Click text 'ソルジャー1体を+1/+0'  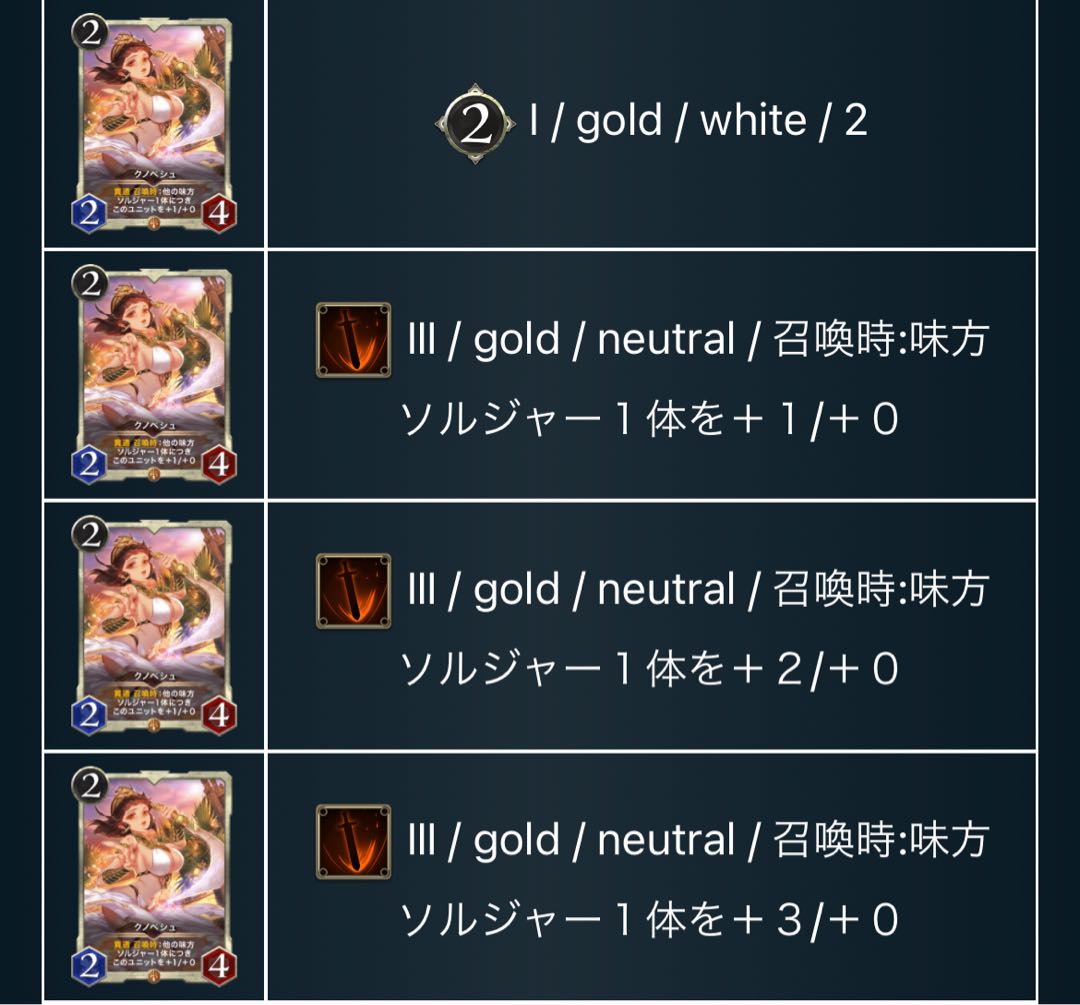[x=650, y=419]
